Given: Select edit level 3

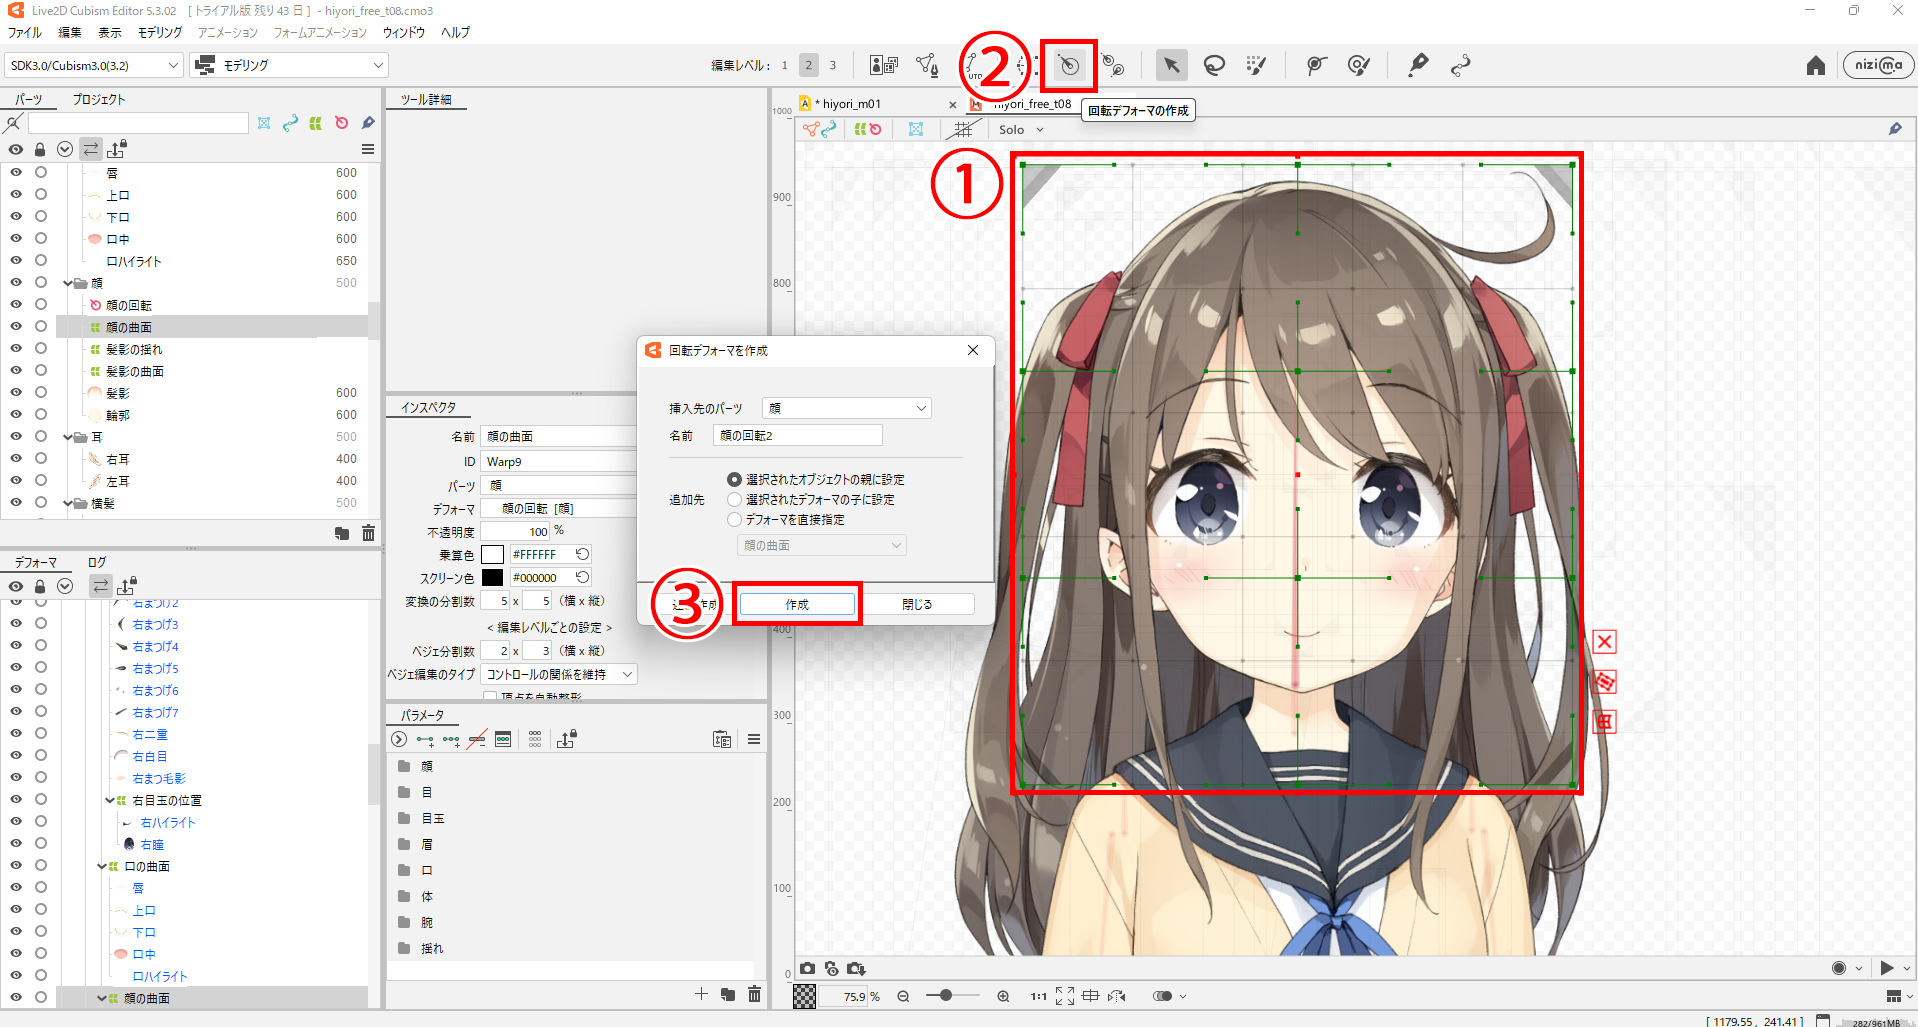Looking at the screenshot, I should (832, 66).
